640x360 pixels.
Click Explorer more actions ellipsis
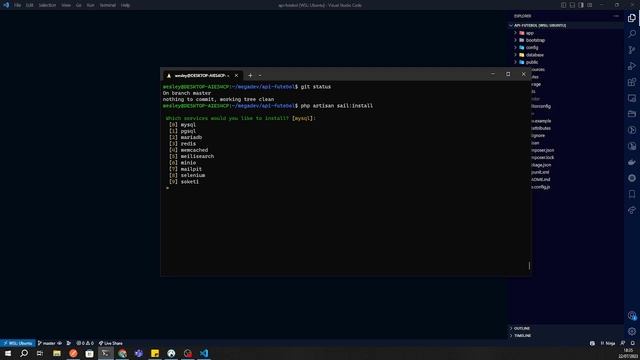point(616,16)
